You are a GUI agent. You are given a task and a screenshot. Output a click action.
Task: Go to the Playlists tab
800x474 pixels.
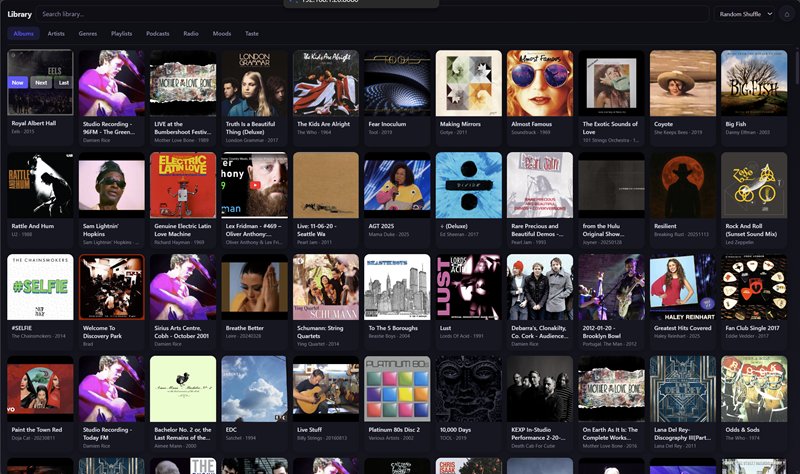[x=121, y=34]
